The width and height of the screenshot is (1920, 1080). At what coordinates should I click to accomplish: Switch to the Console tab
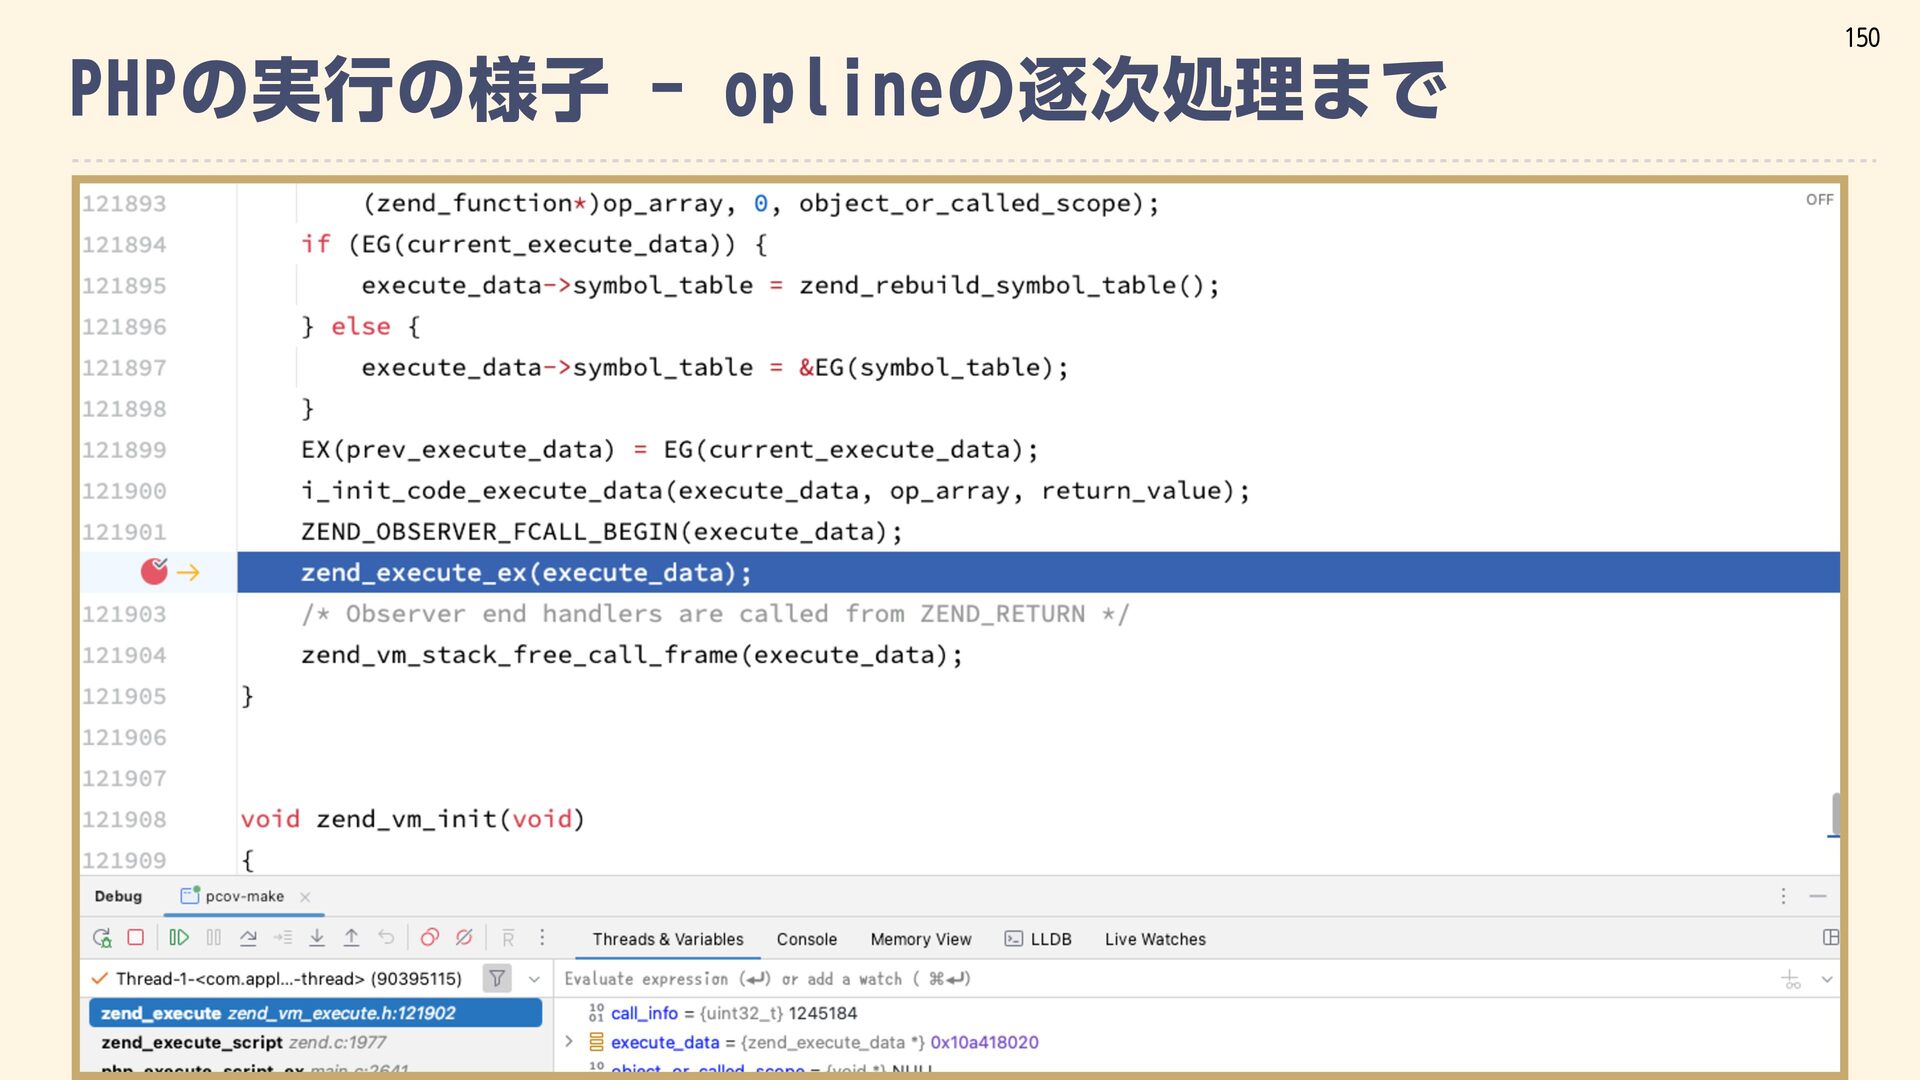(806, 939)
